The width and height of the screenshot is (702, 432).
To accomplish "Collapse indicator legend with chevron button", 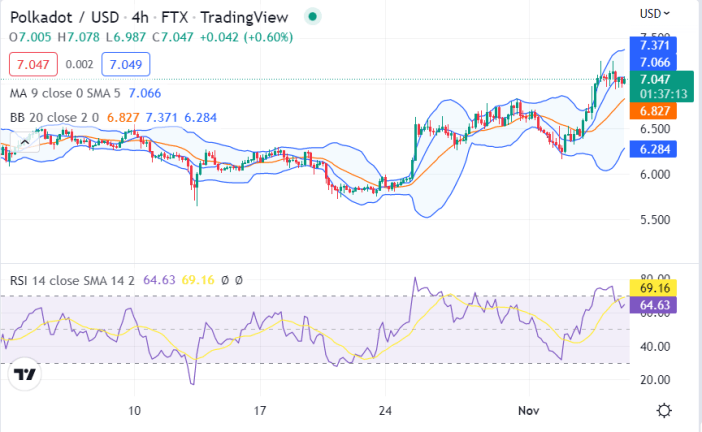I will (x=25, y=142).
